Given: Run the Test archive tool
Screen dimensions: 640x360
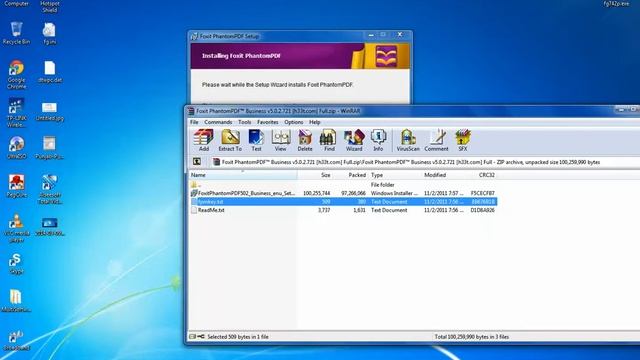Looking at the screenshot, I should tap(256, 140).
